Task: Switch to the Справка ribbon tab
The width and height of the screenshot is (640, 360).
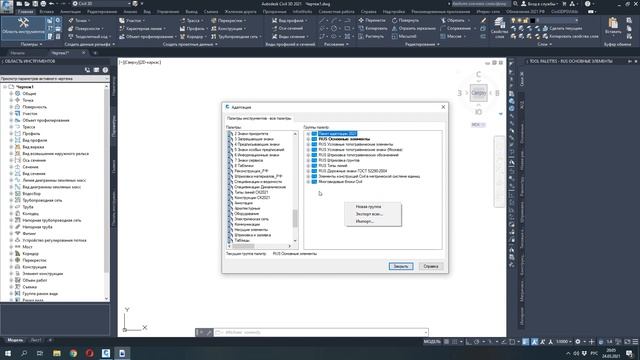Action: (x=368, y=12)
